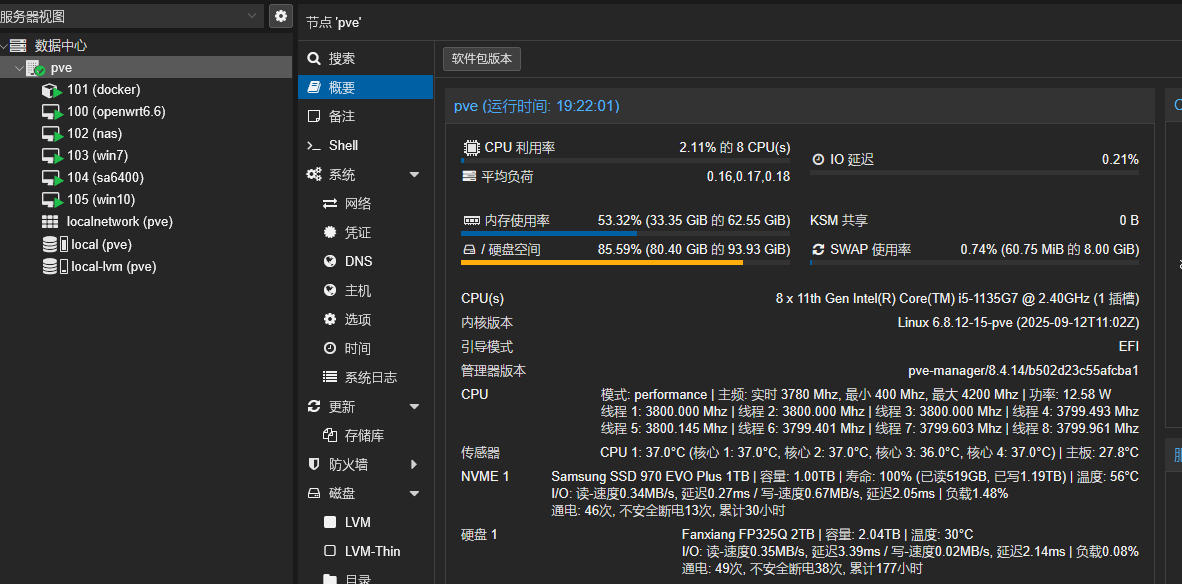
Task: Click the 软件包版本 button
Action: coord(481,59)
